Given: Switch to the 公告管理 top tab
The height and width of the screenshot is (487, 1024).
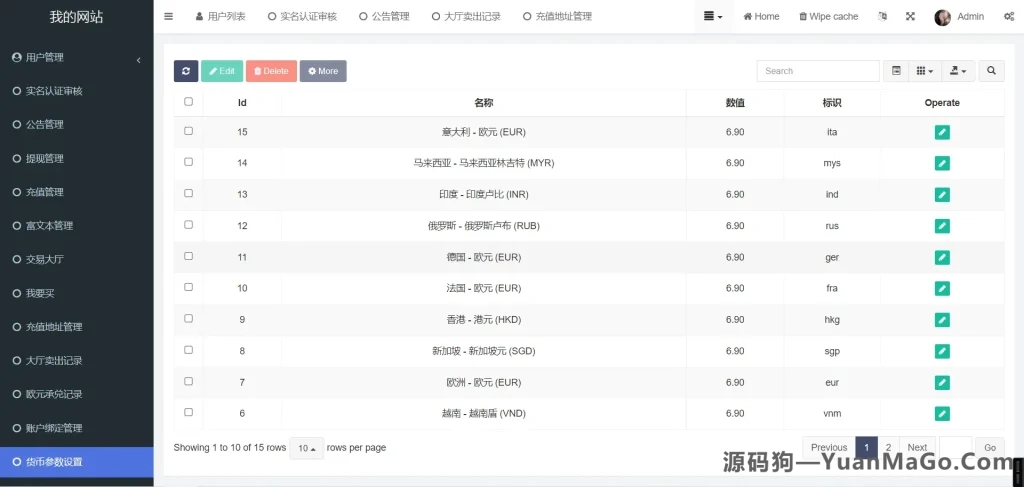Looking at the screenshot, I should pyautogui.click(x=385, y=16).
